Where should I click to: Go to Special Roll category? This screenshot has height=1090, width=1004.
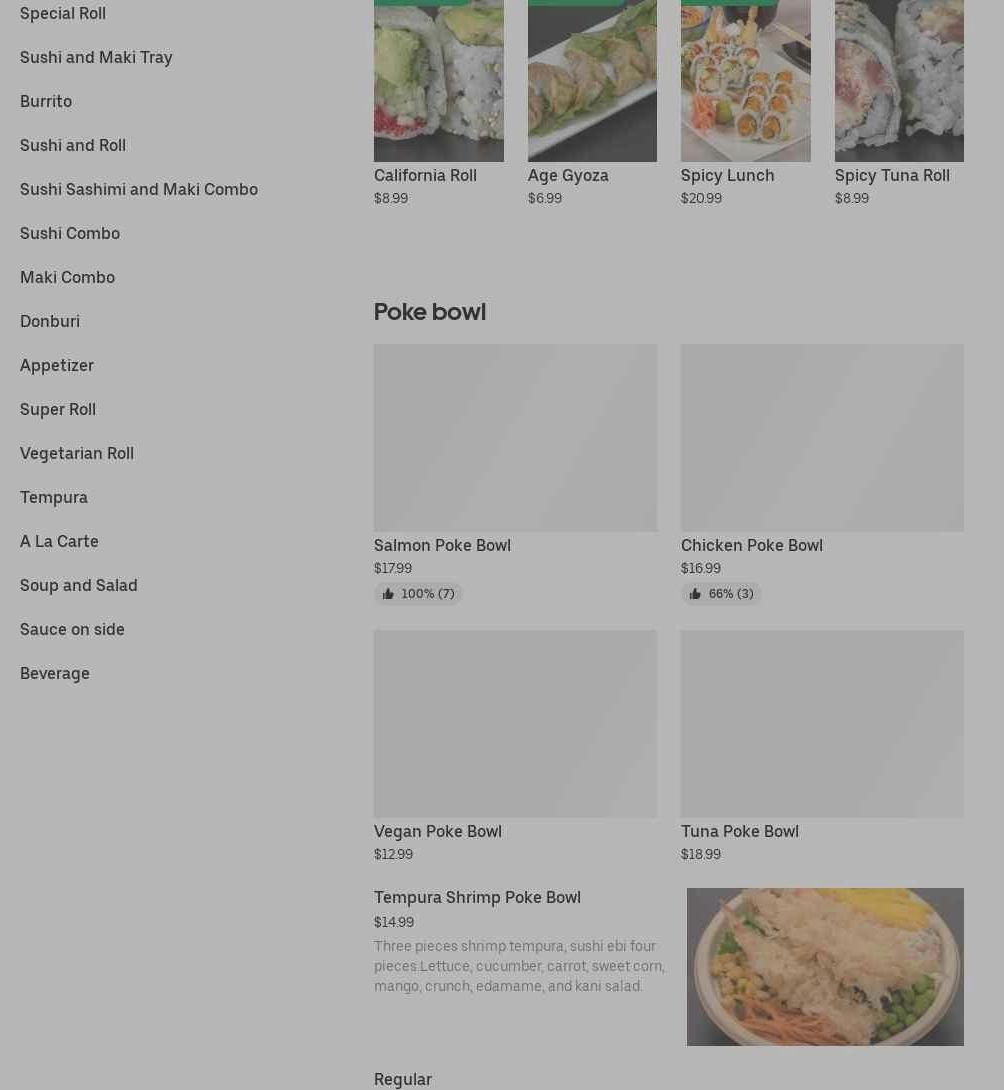tap(63, 13)
